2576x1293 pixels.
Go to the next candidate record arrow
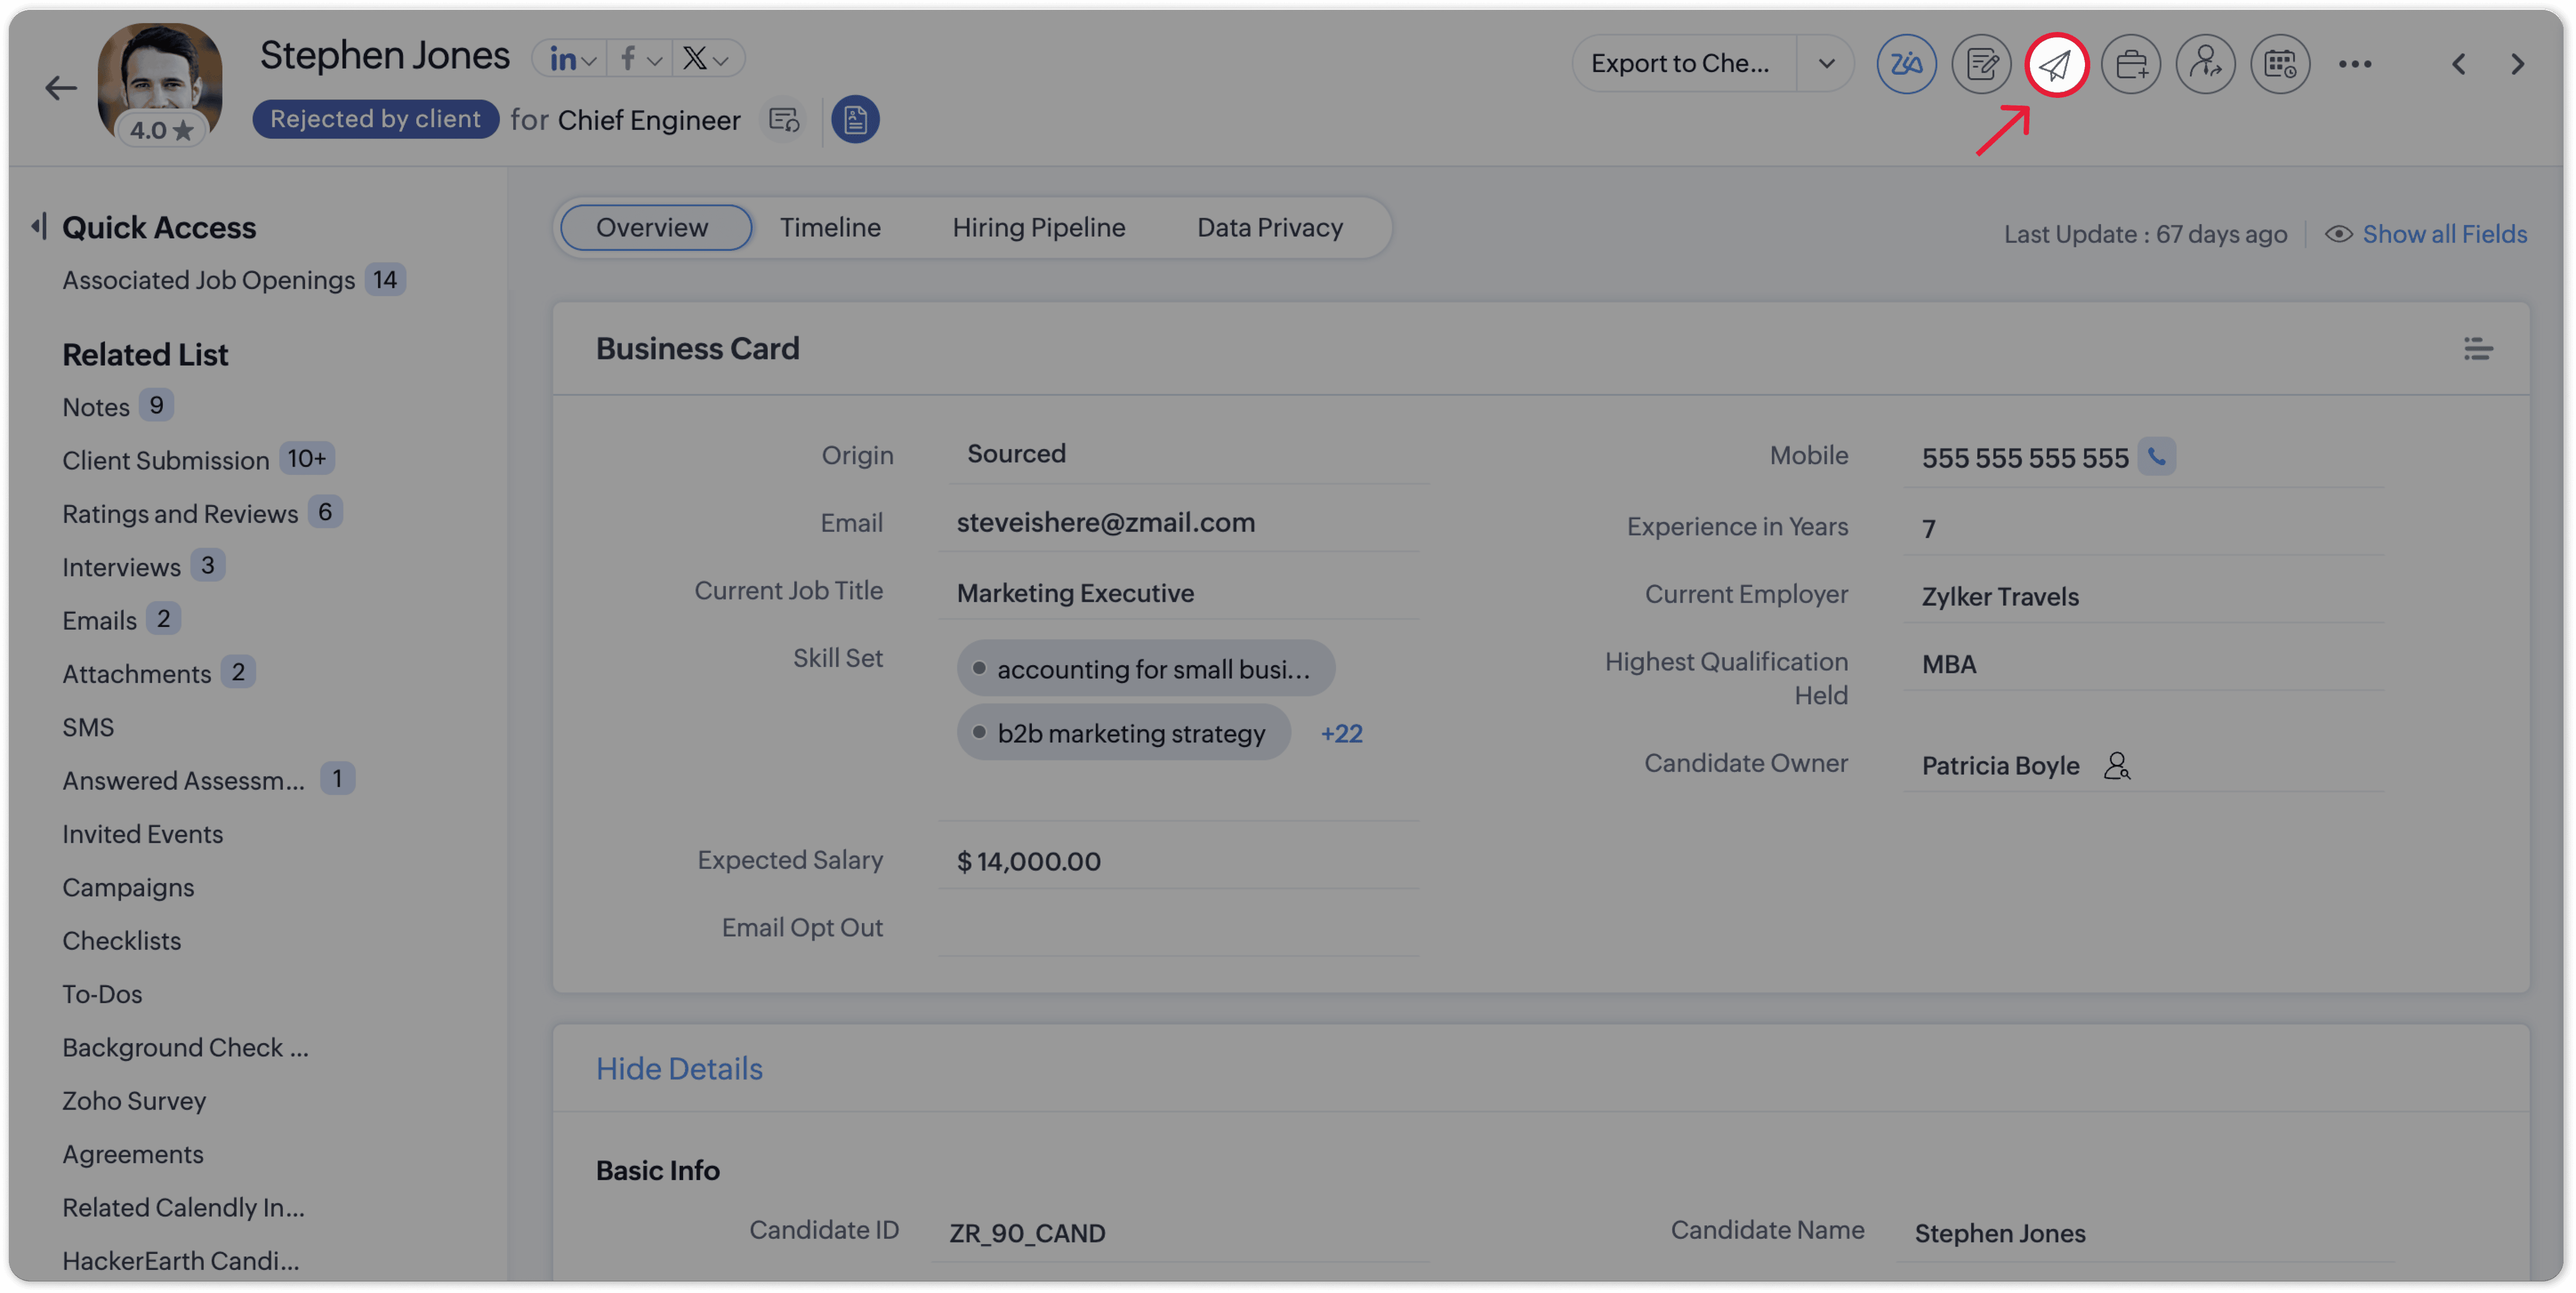pos(2517,65)
